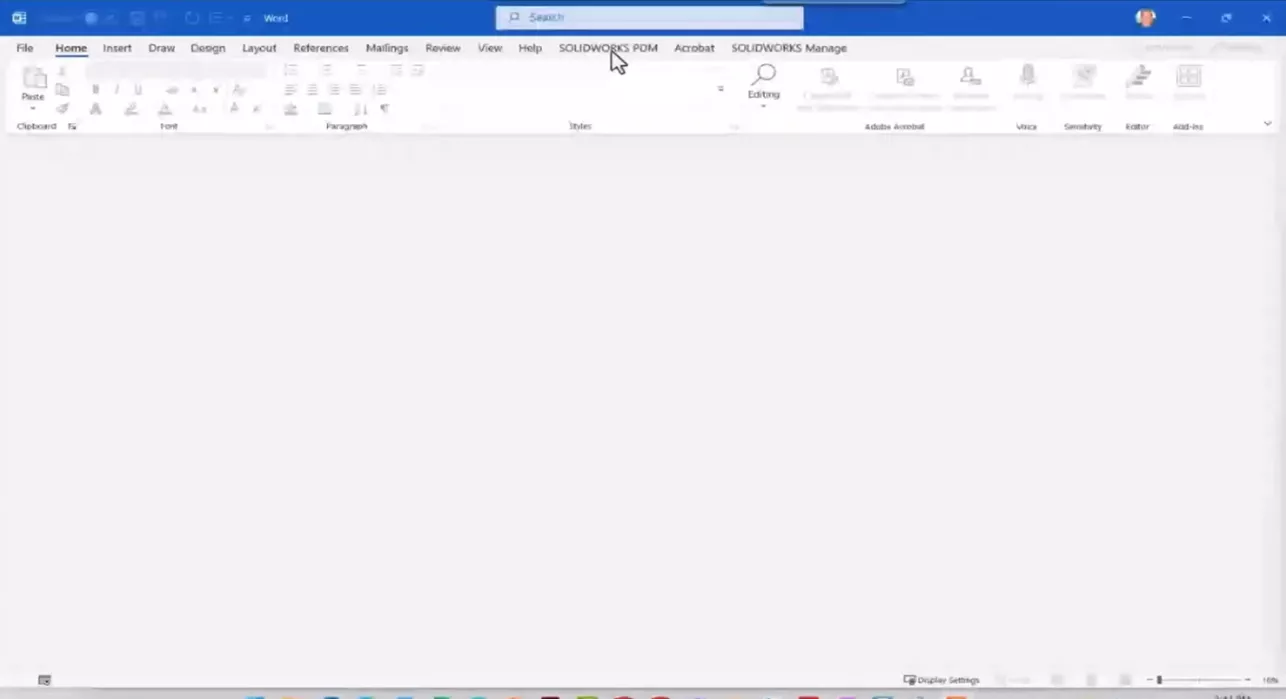Click the Display Settings button
Viewport: 1286px width, 699px height.
(941, 679)
